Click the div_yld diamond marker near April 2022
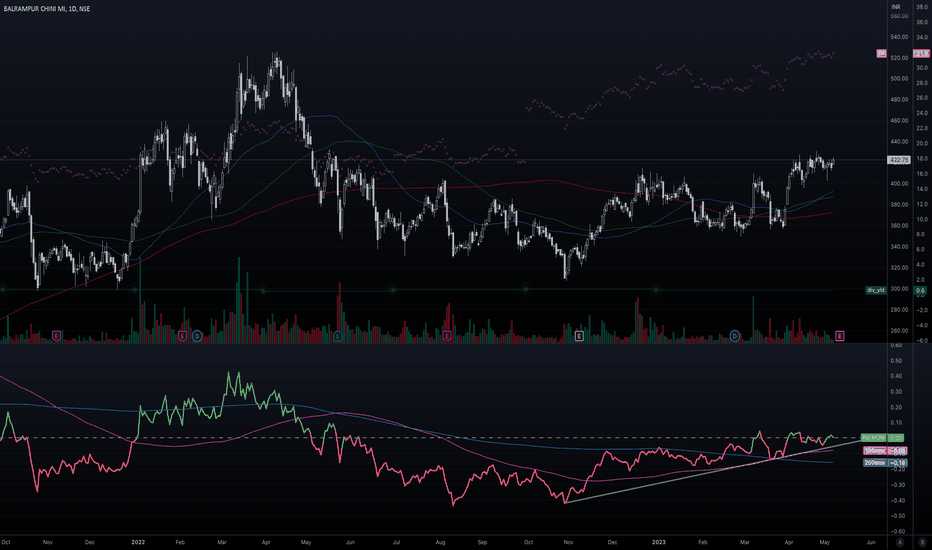The image size is (932, 550). [263, 290]
